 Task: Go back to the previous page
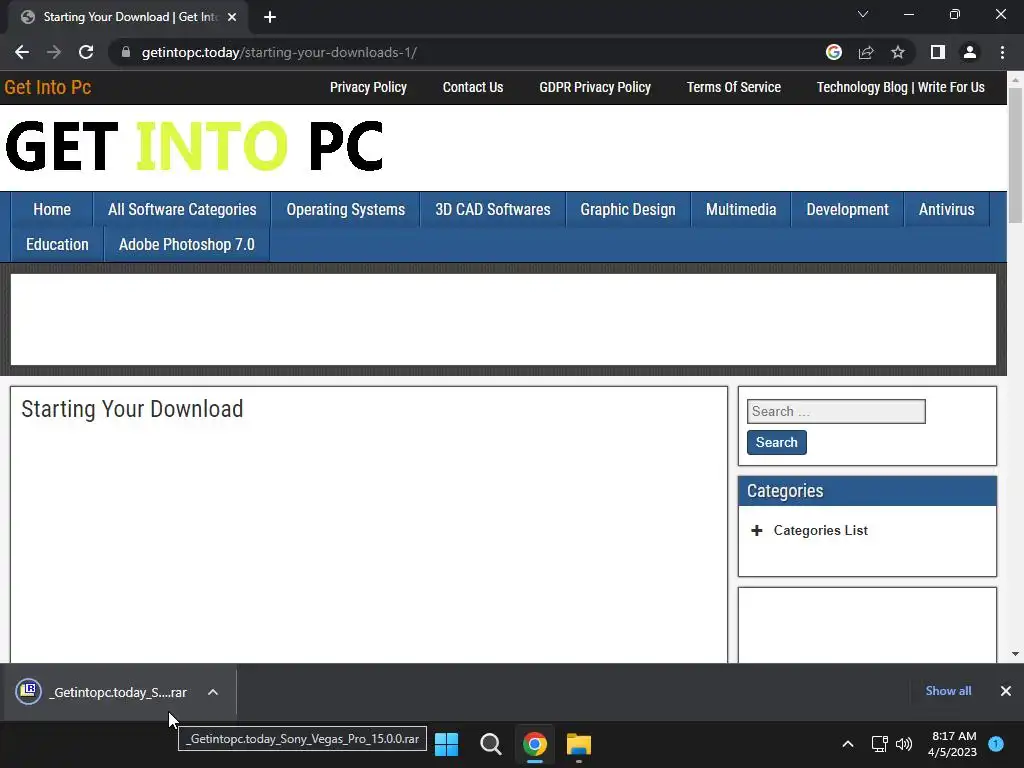tap(22, 52)
